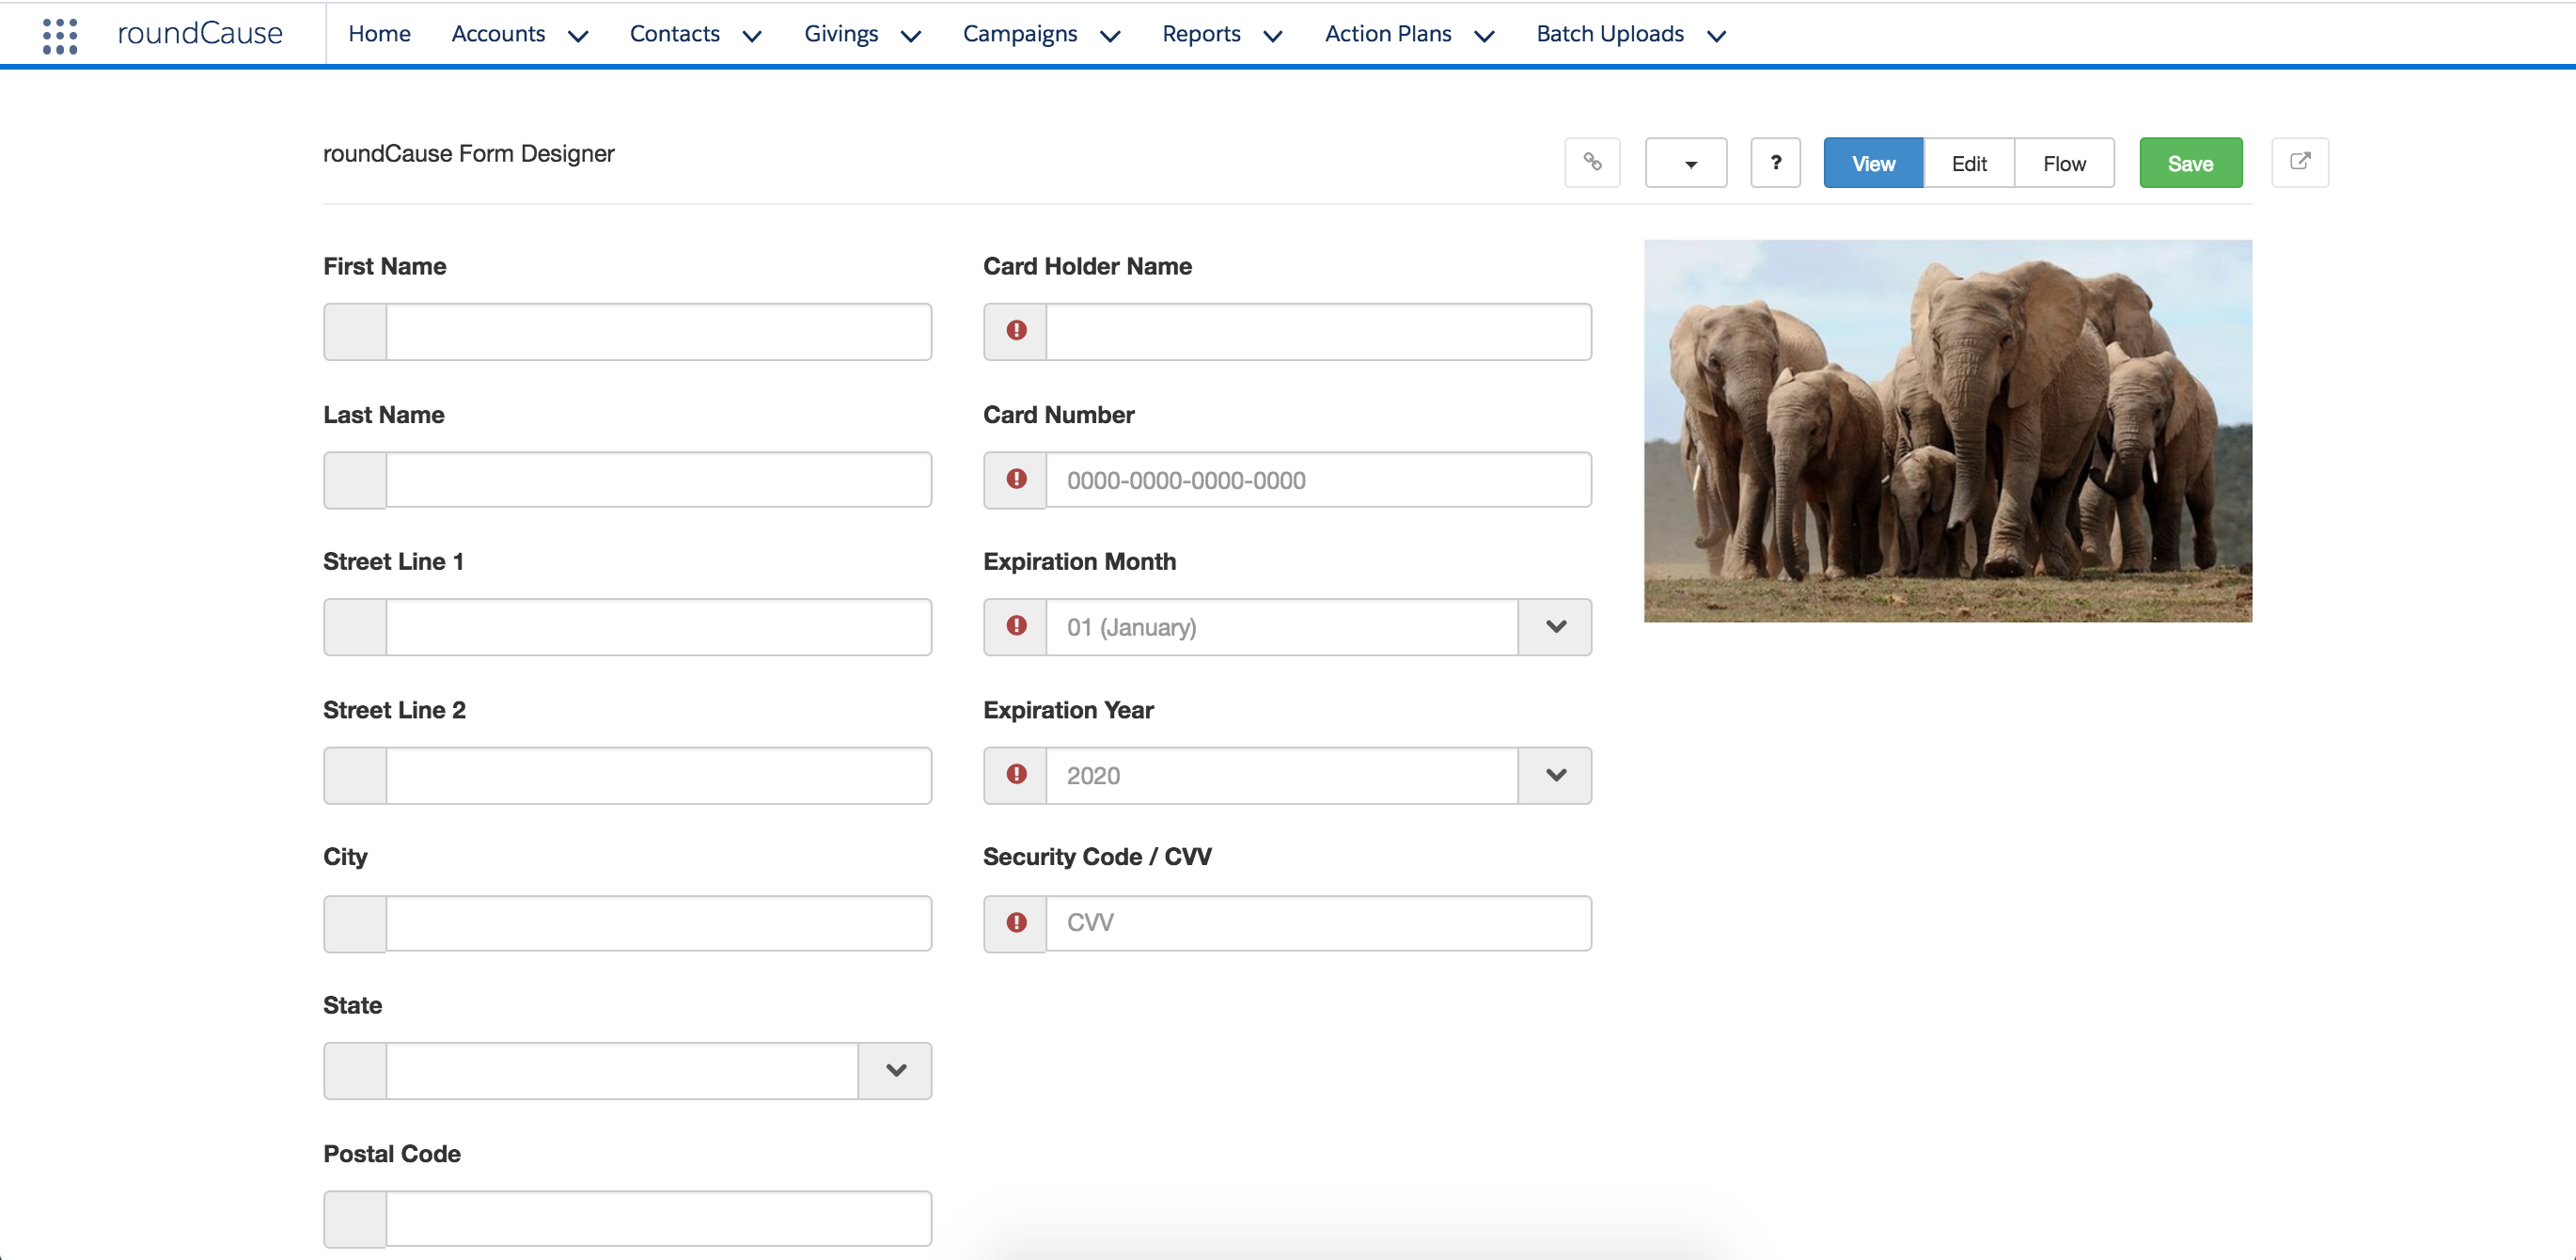This screenshot has height=1260, width=2576.
Task: Open the help question mark button
Action: (1775, 162)
